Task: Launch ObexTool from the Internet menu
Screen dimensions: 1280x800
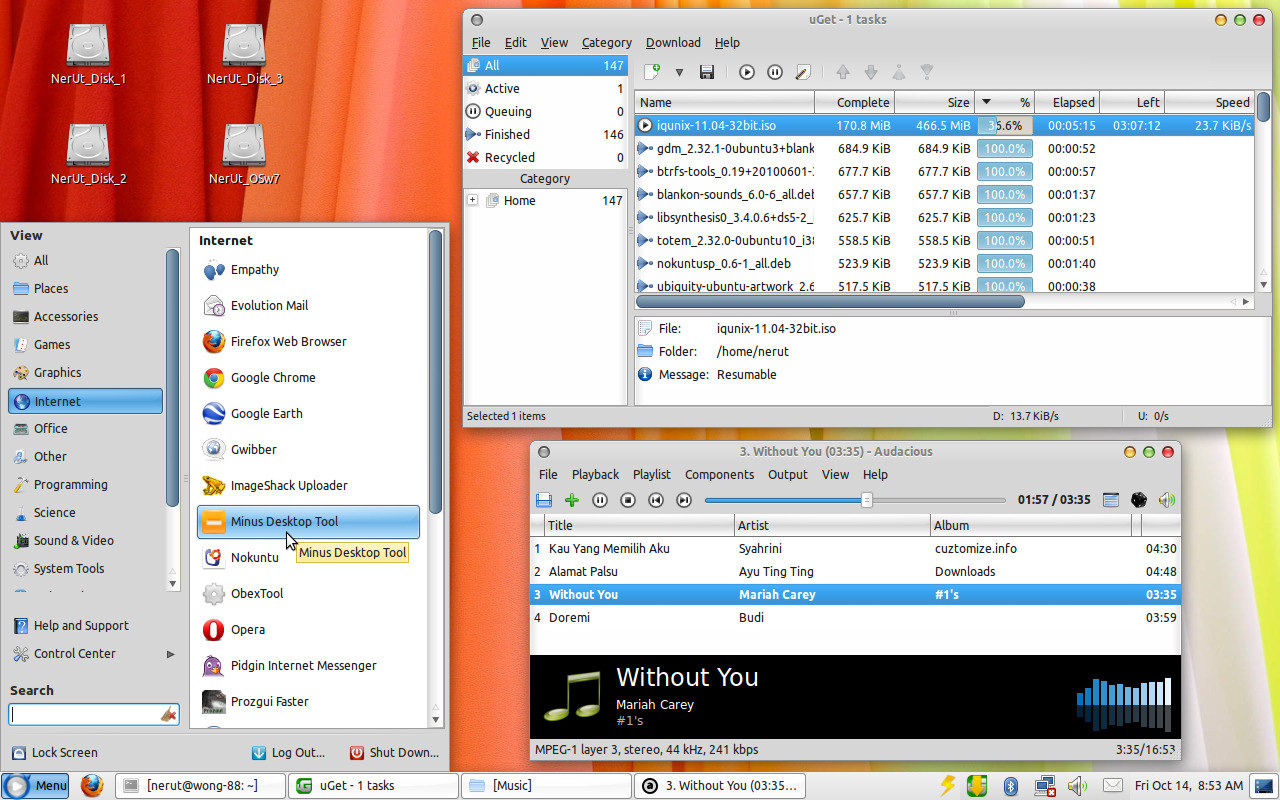Action: [308, 593]
